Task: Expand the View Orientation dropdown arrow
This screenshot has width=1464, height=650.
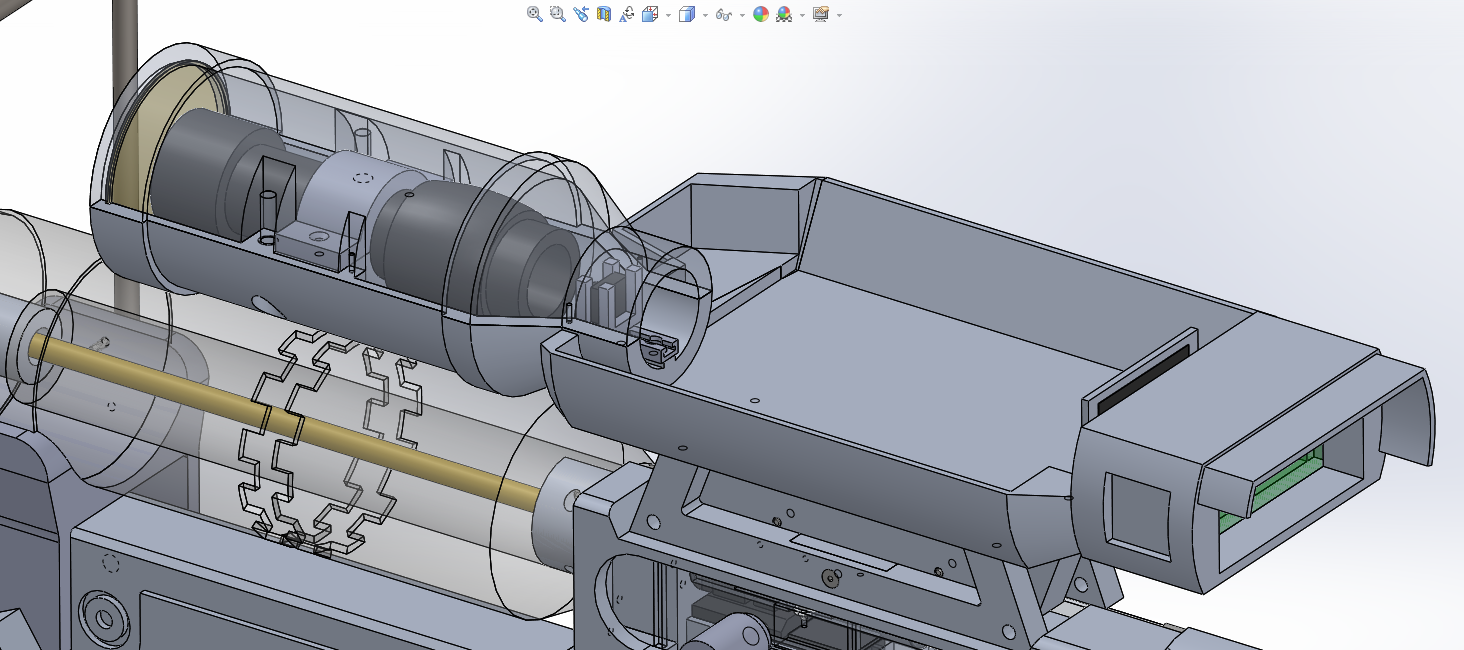Action: pyautogui.click(x=667, y=15)
